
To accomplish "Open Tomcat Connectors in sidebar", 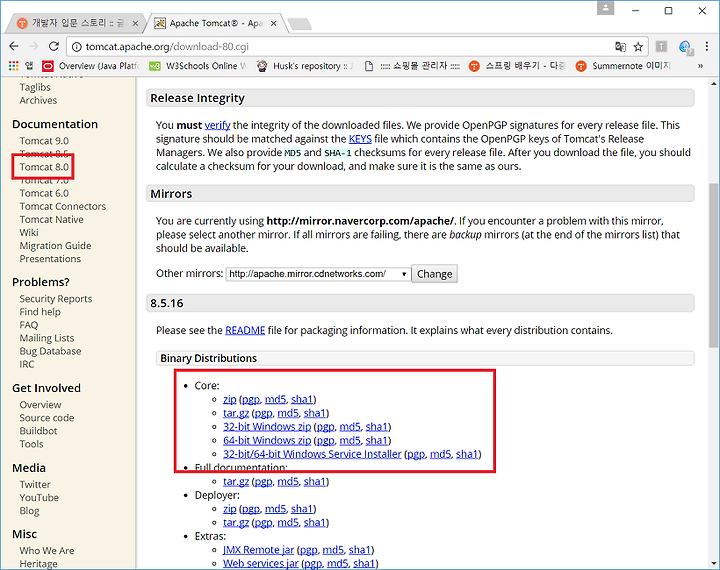I will pos(62,206).
